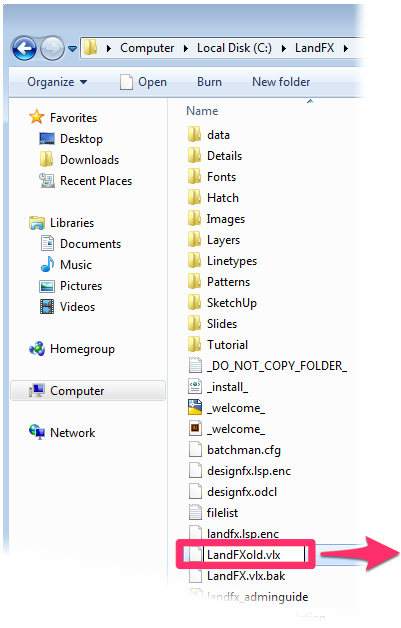
Task: Click the Forward navigation arrow button
Action: pyautogui.click(x=52, y=48)
